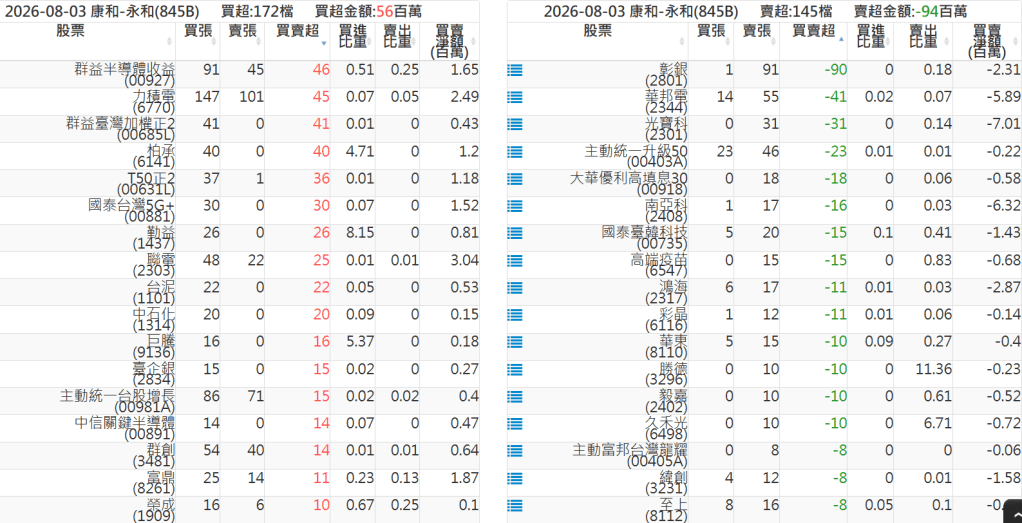Select stock 榮成 (1909)
Screen dimensions: 1022x523
click(x=154, y=510)
